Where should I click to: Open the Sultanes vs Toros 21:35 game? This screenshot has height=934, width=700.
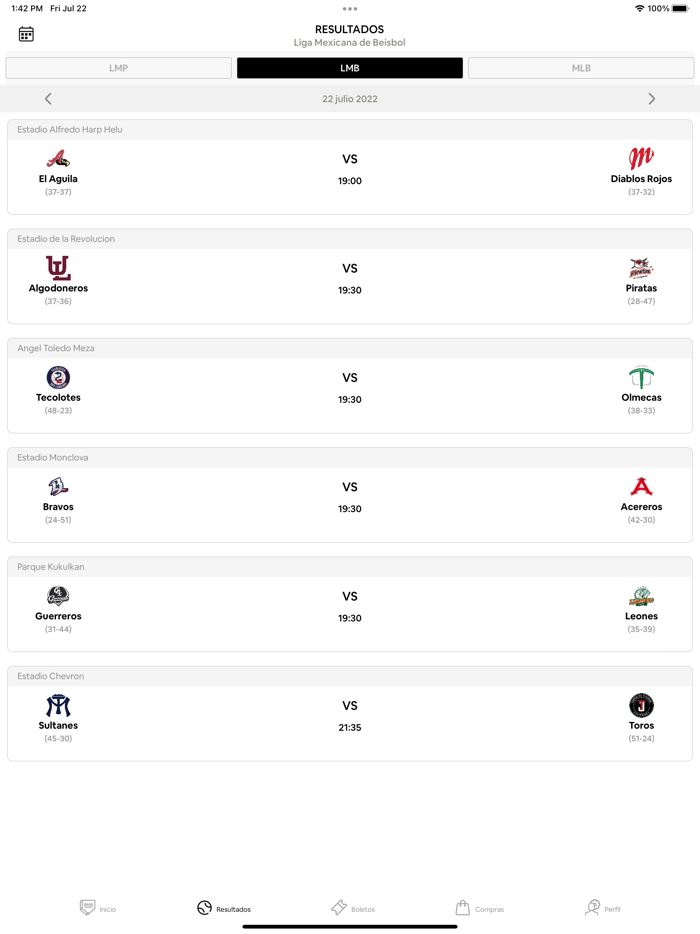[x=350, y=717]
